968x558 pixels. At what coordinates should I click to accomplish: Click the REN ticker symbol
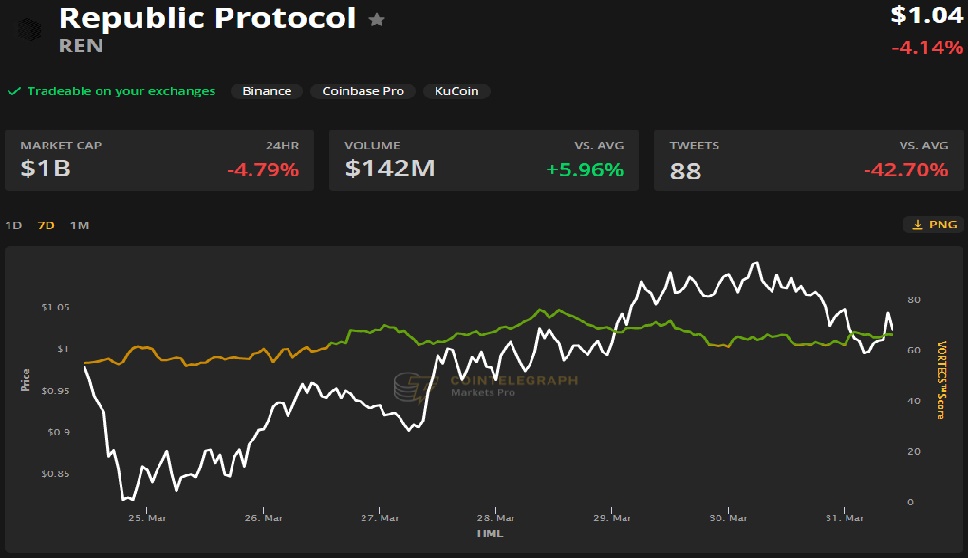pos(81,46)
